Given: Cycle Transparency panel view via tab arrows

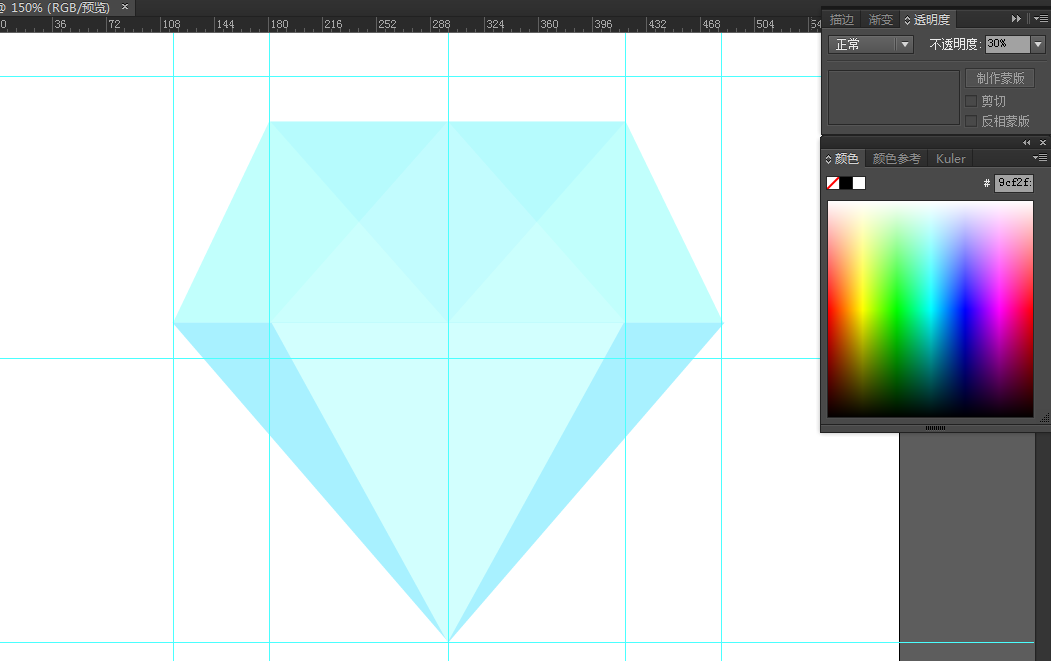Looking at the screenshot, I should pyautogui.click(x=908, y=20).
